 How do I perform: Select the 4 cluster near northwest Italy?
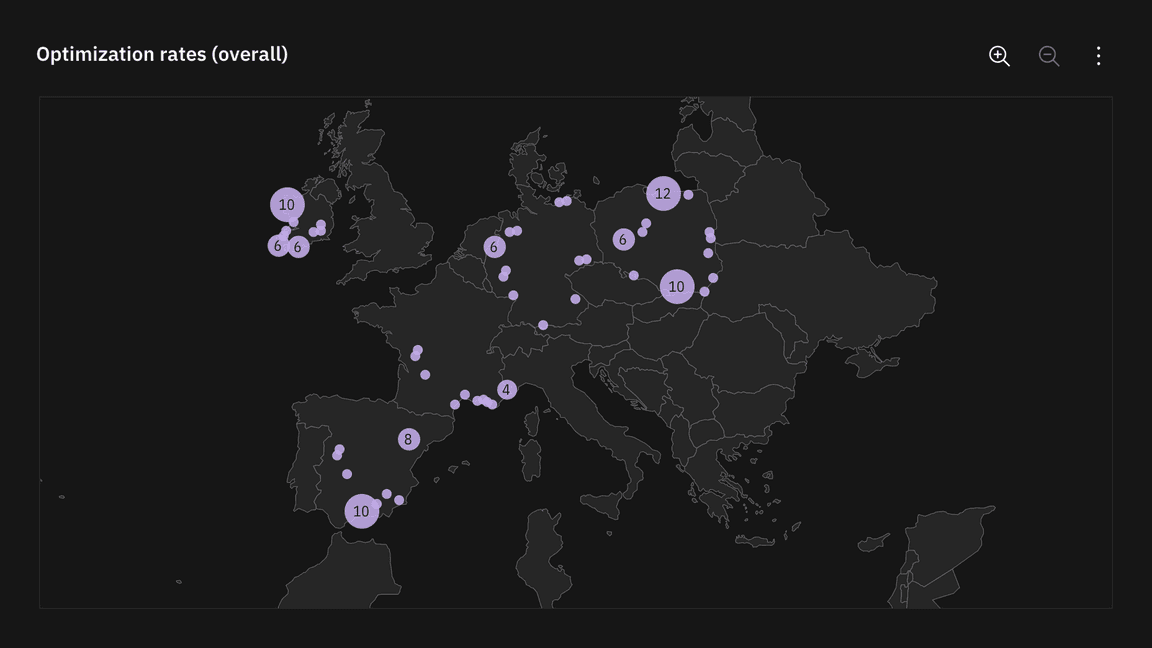506,390
